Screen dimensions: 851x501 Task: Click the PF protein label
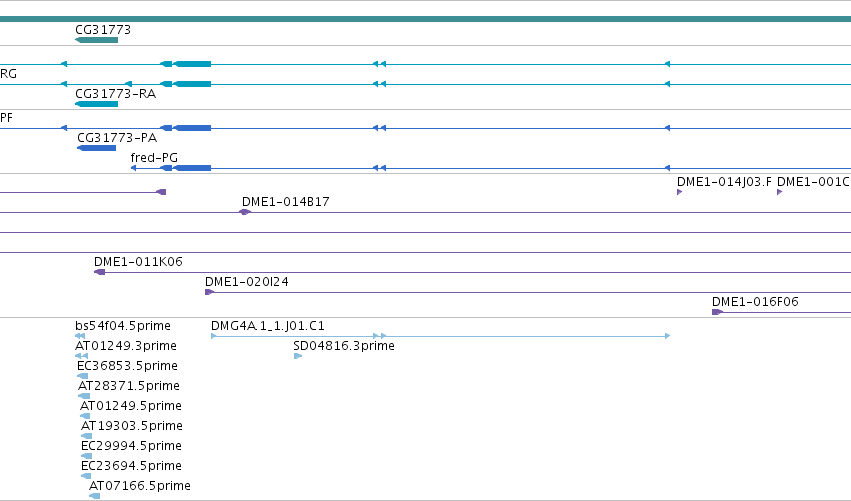pyautogui.click(x=7, y=118)
